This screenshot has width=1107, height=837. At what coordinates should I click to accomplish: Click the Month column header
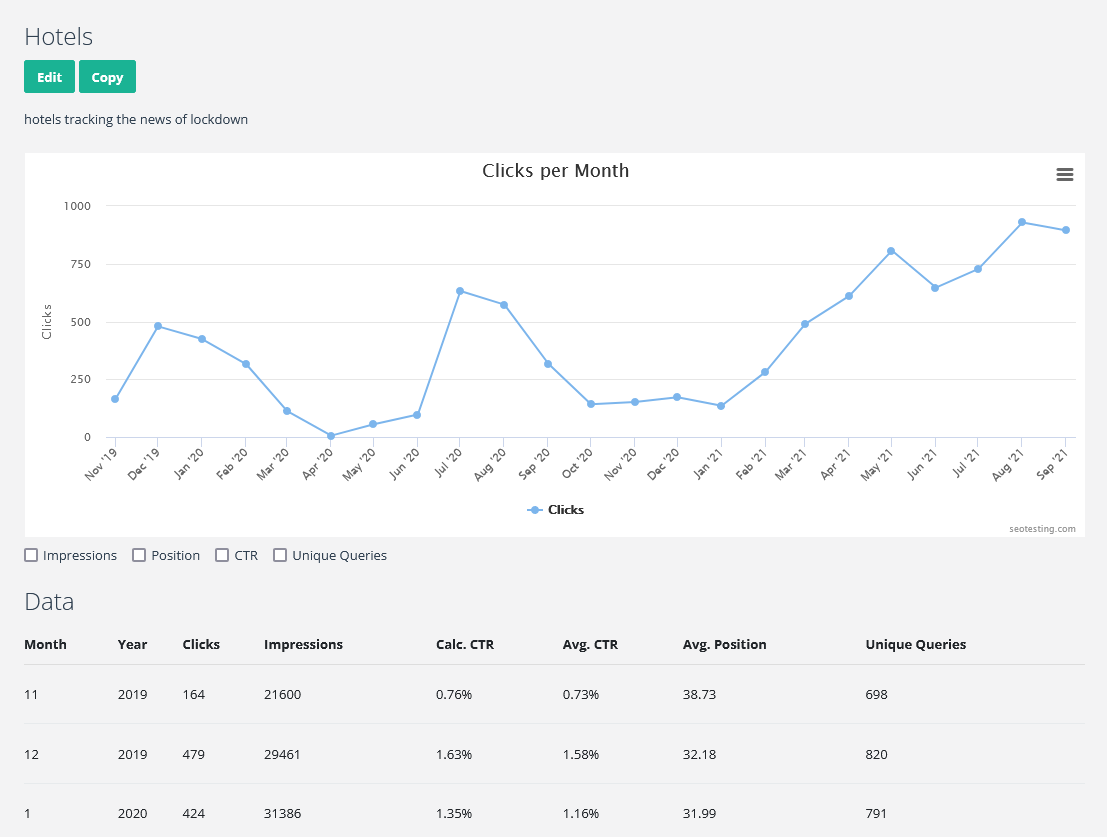[x=45, y=644]
